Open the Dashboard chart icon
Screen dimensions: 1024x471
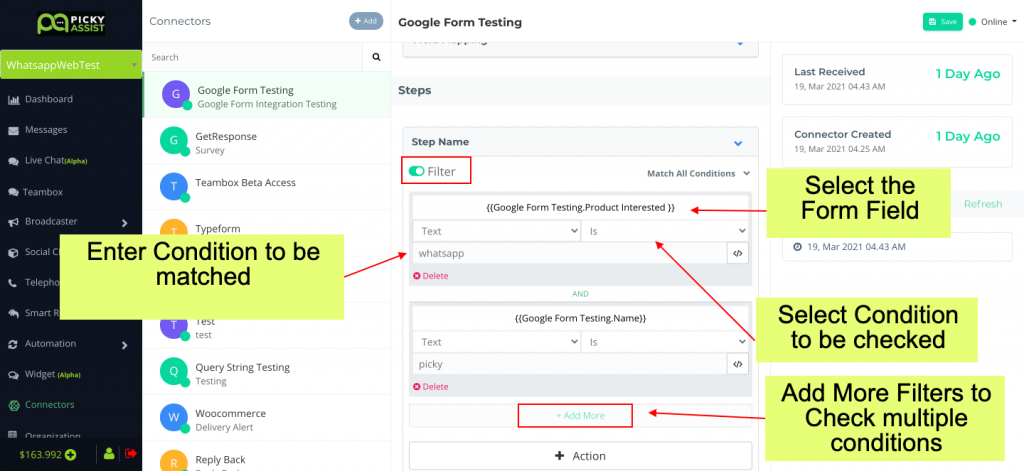click(13, 100)
